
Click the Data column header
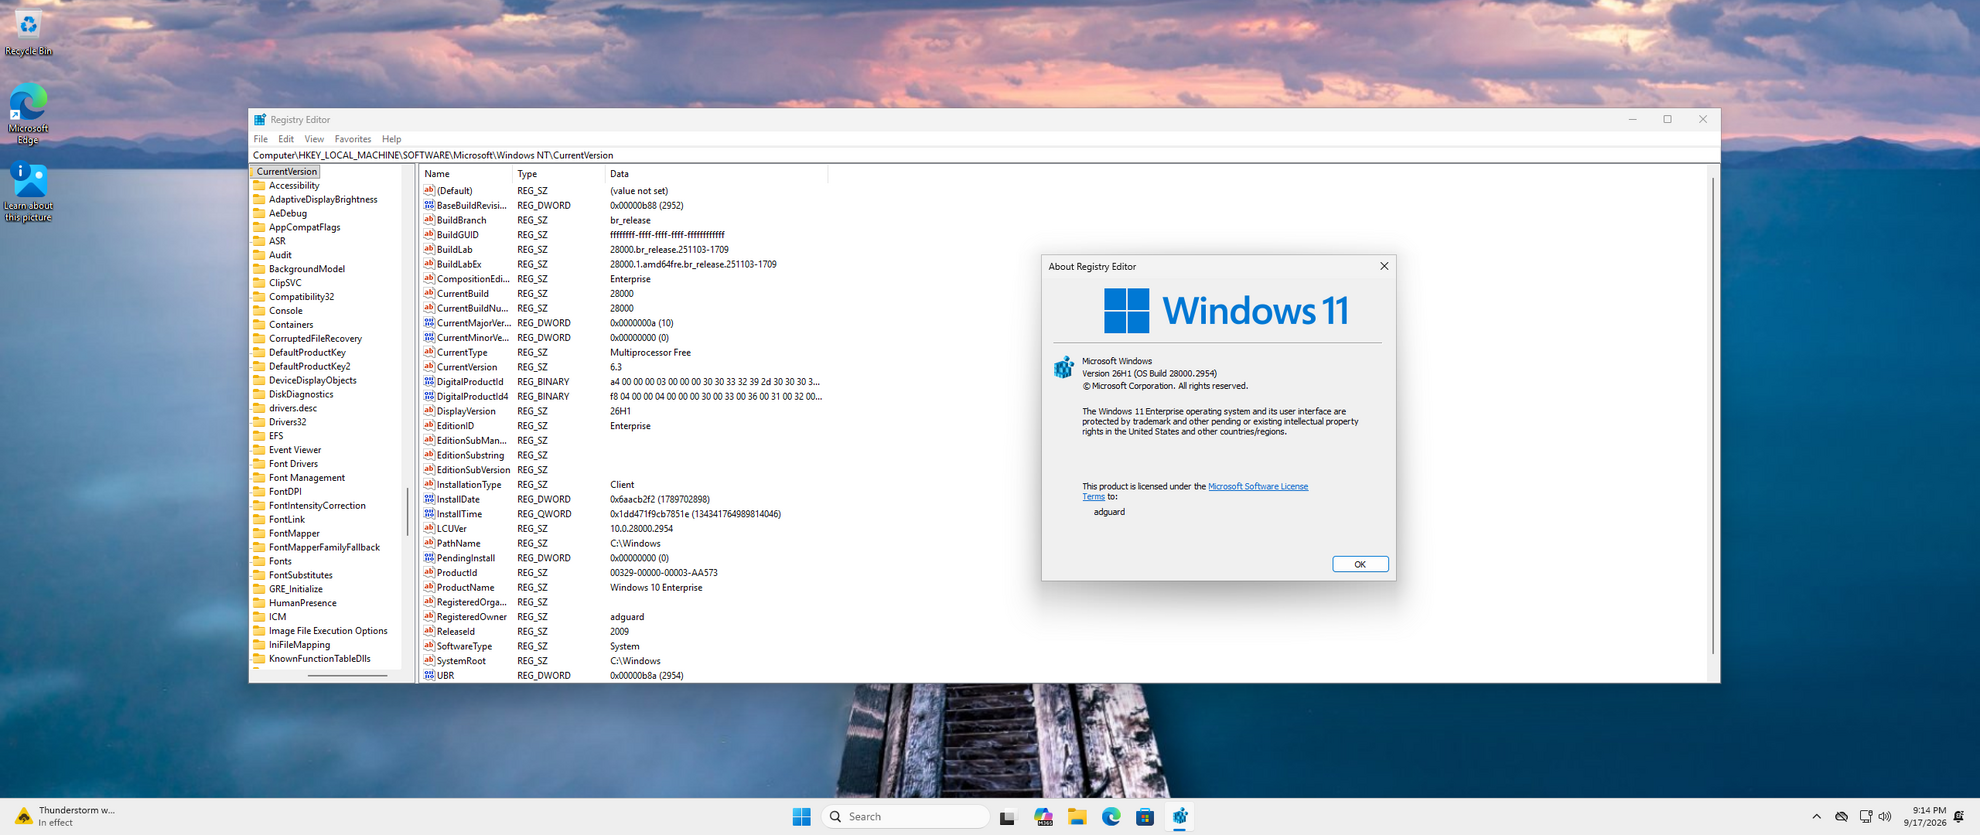click(x=716, y=174)
